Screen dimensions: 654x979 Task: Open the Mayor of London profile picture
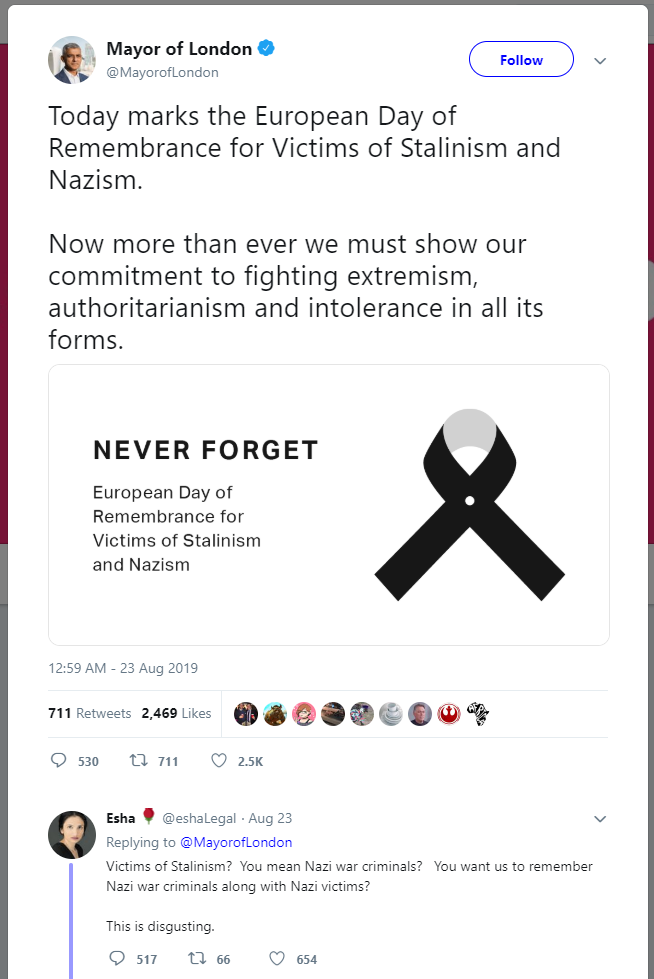pos(72,60)
